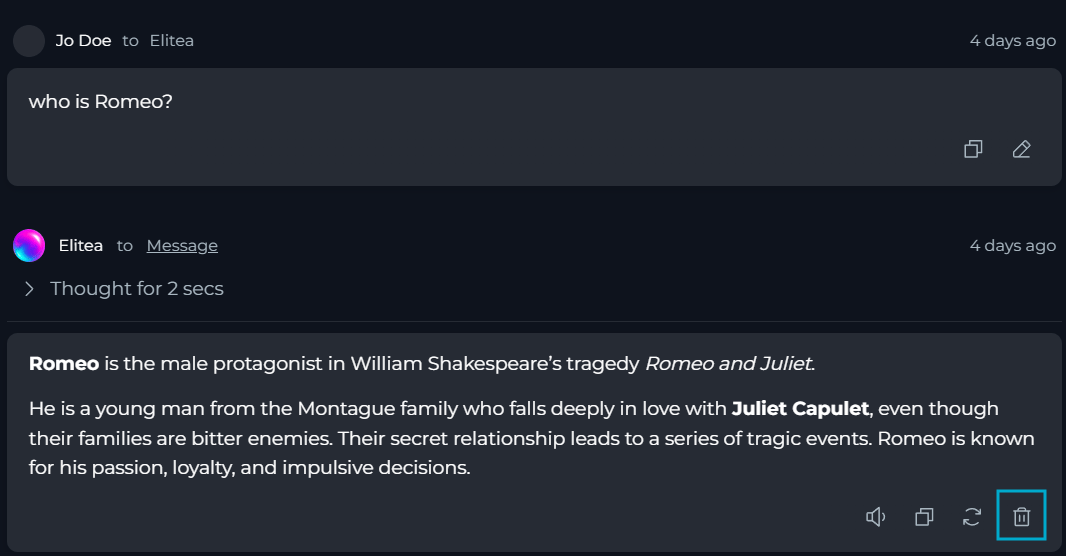
Task: Expand the 'Thought for 2 secs' chevron
Action: (x=29, y=289)
